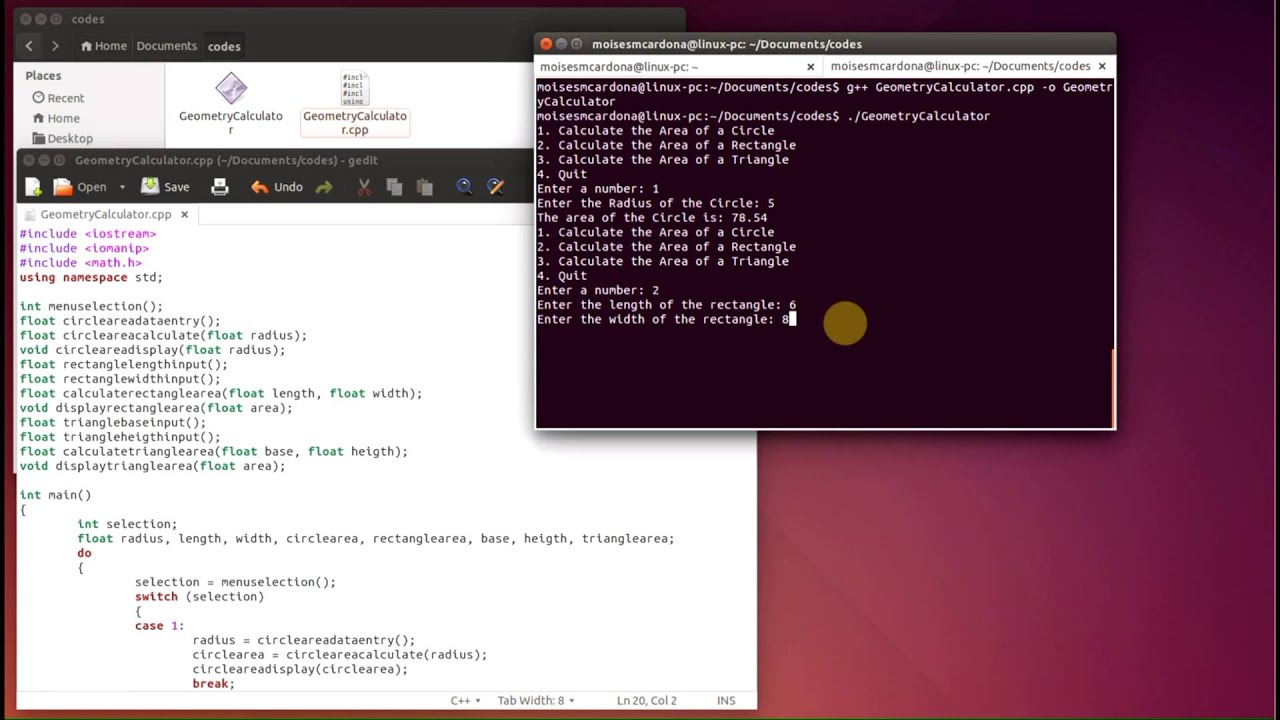The width and height of the screenshot is (1280, 720).
Task: Save the GeometryCalculator.cpp file
Action: click(165, 187)
